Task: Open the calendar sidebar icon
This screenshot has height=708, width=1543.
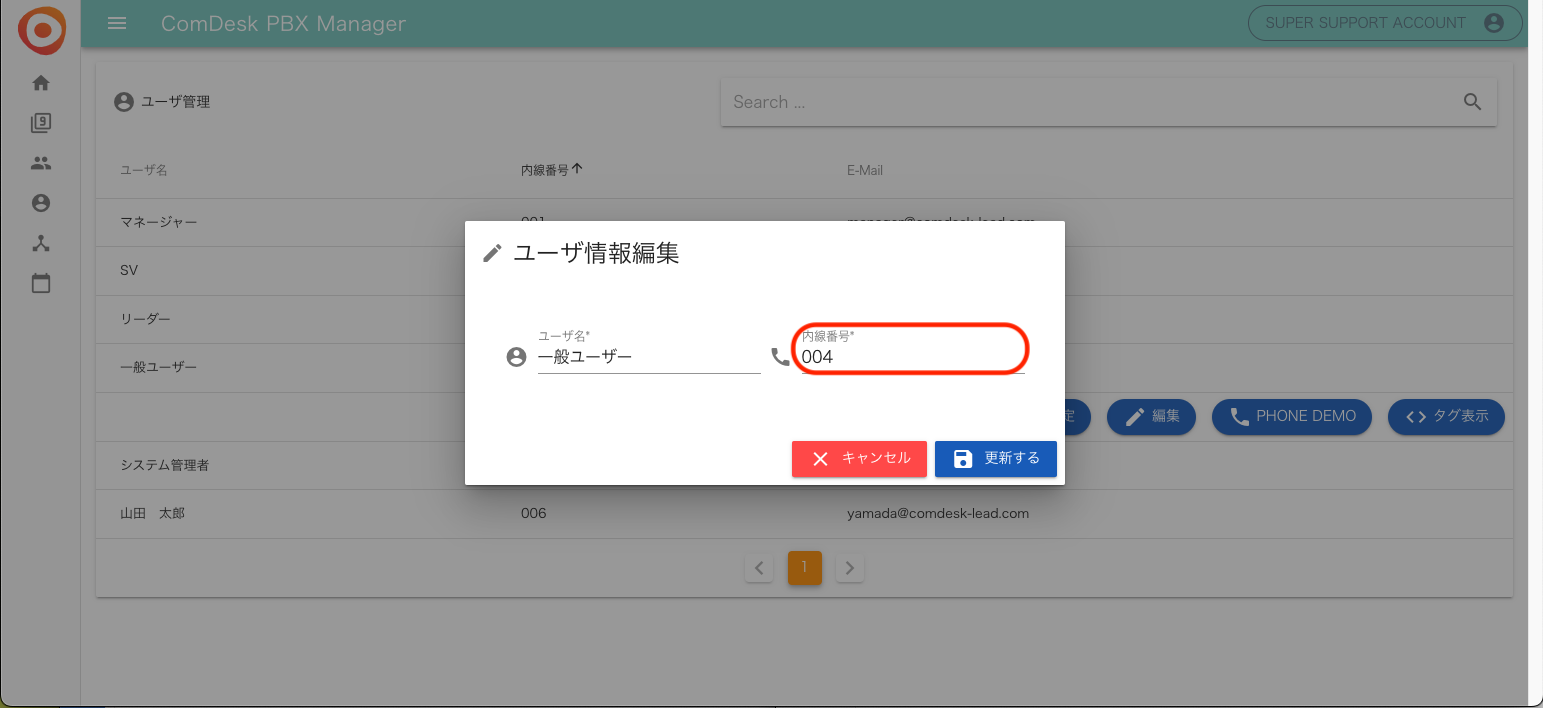Action: click(41, 283)
